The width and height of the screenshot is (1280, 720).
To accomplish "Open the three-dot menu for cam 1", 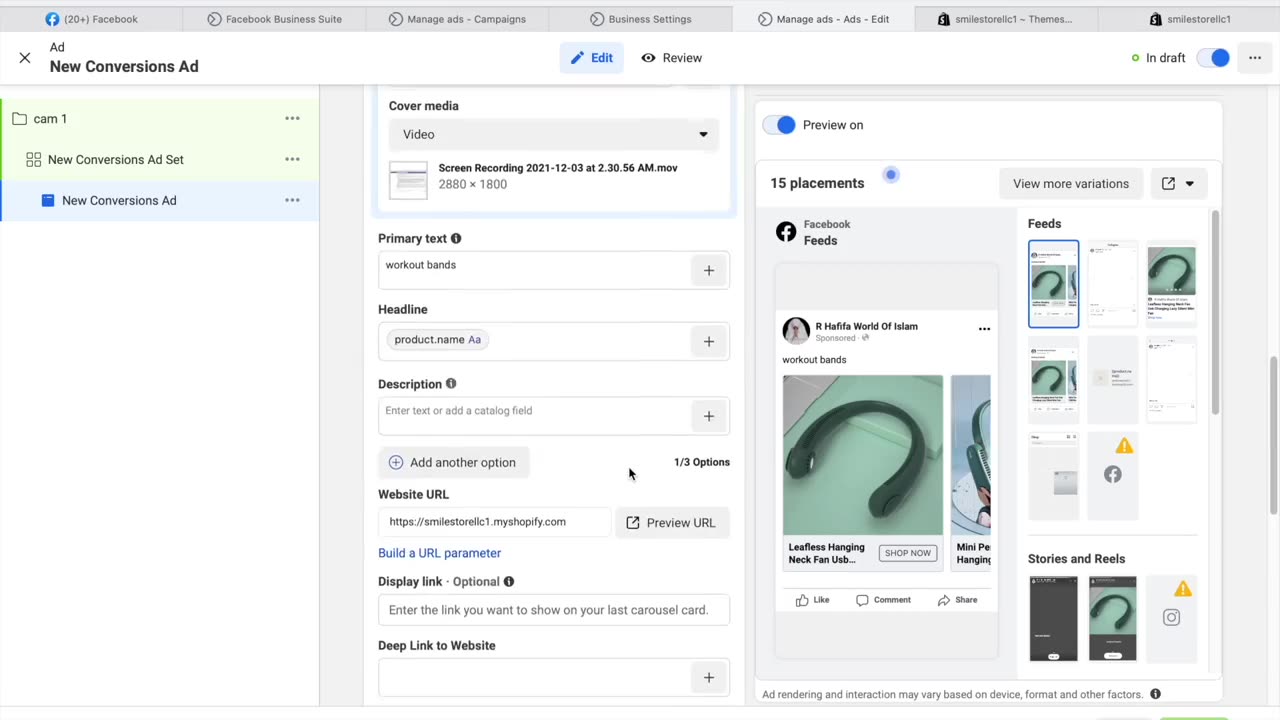I will point(292,118).
